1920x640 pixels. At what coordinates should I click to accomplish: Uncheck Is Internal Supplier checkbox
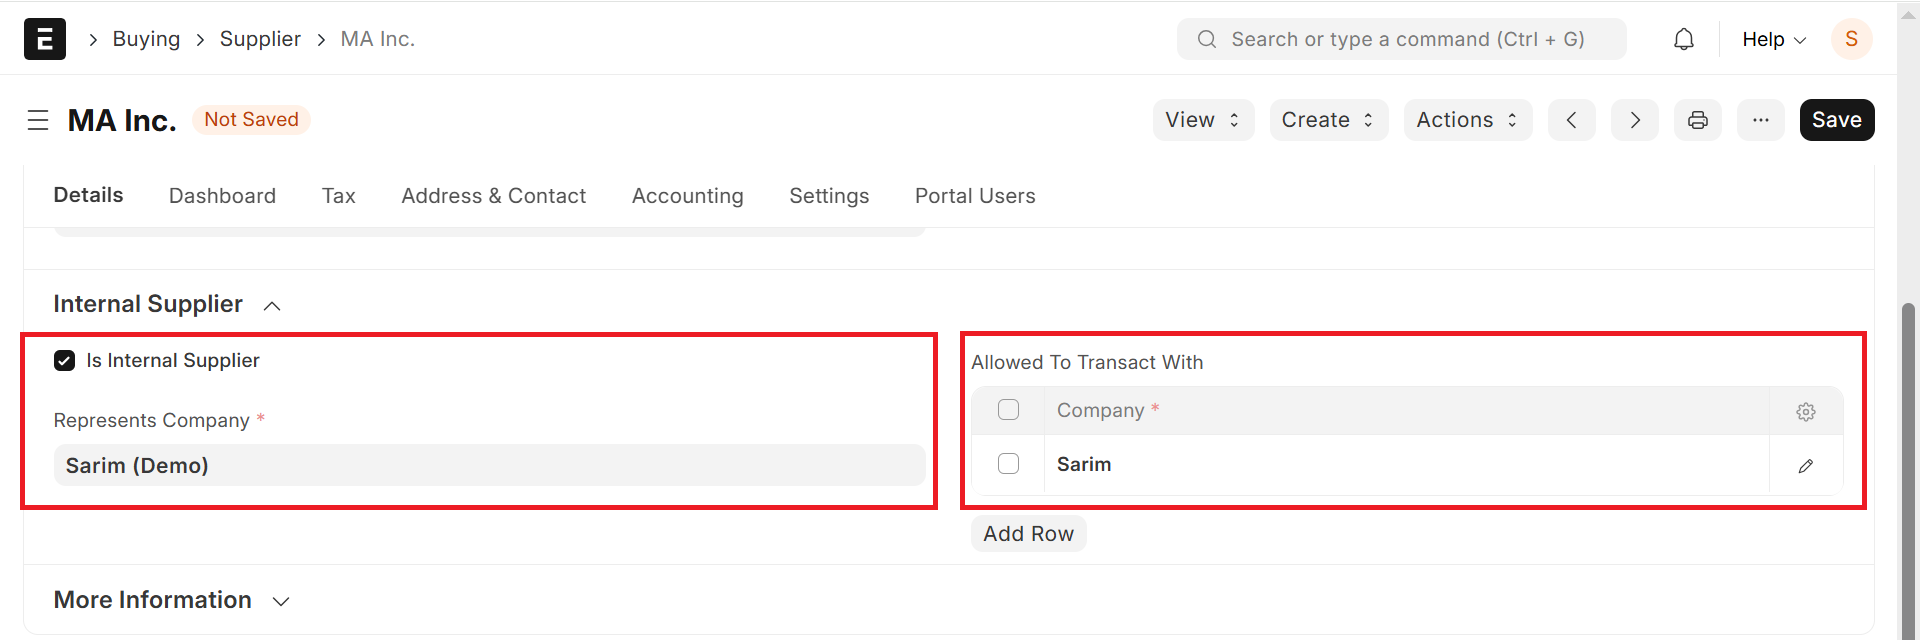tap(65, 361)
